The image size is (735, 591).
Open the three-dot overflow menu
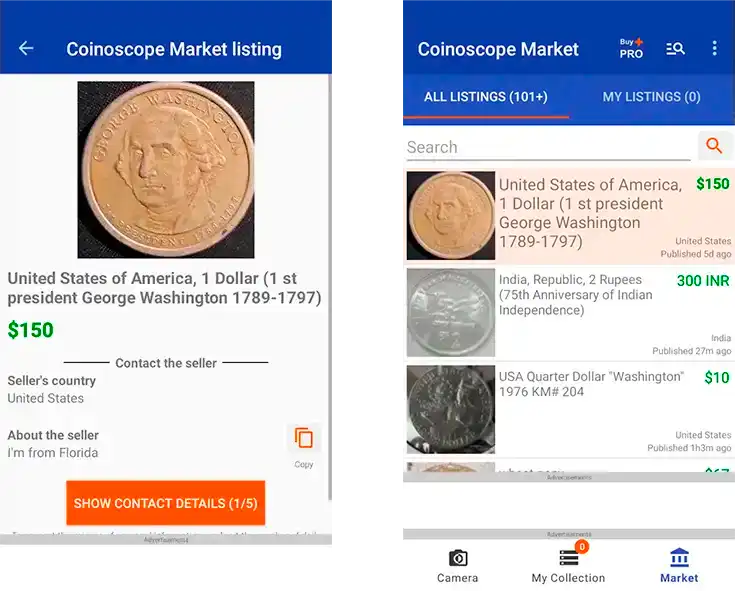click(x=714, y=48)
